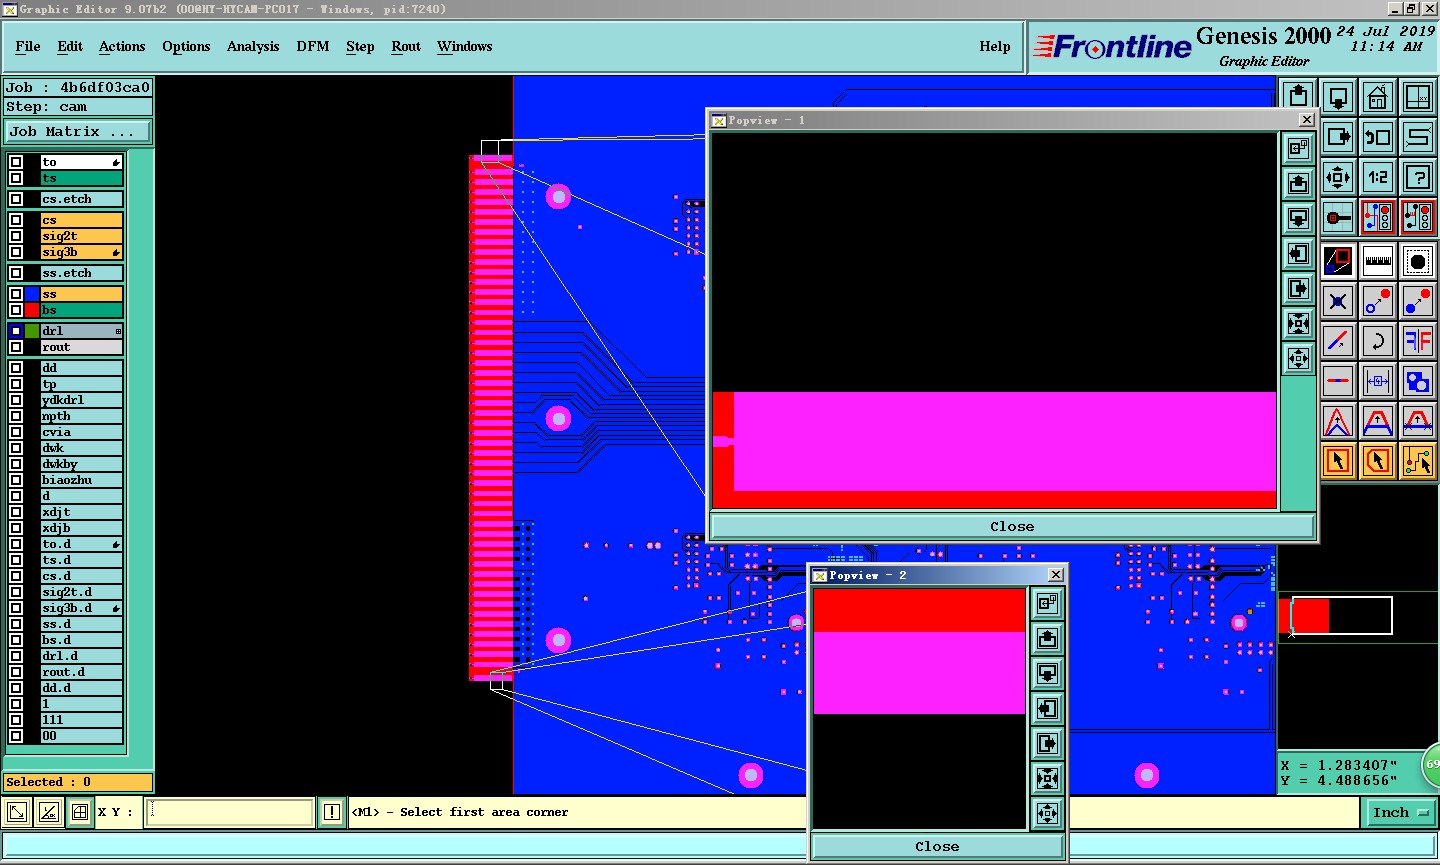
Task: Select layer name biaozhu
Action: pos(81,480)
